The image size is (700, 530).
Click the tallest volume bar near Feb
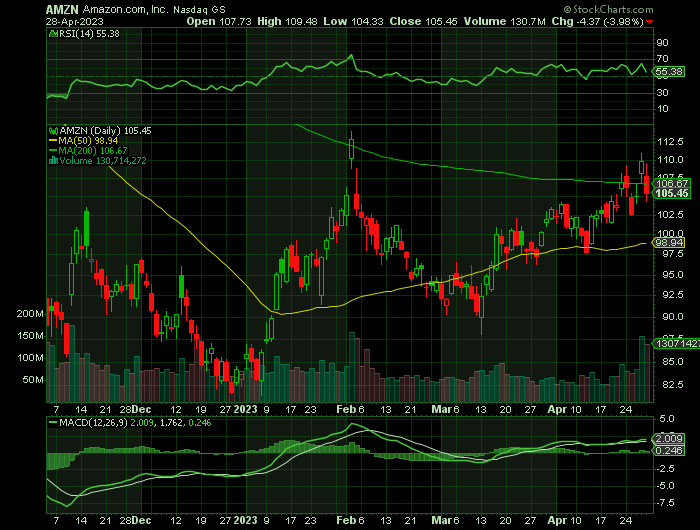tap(352, 367)
